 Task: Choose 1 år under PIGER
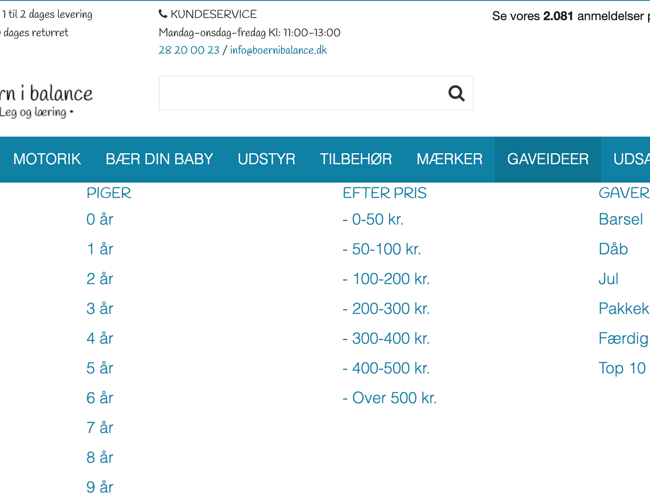tap(99, 249)
